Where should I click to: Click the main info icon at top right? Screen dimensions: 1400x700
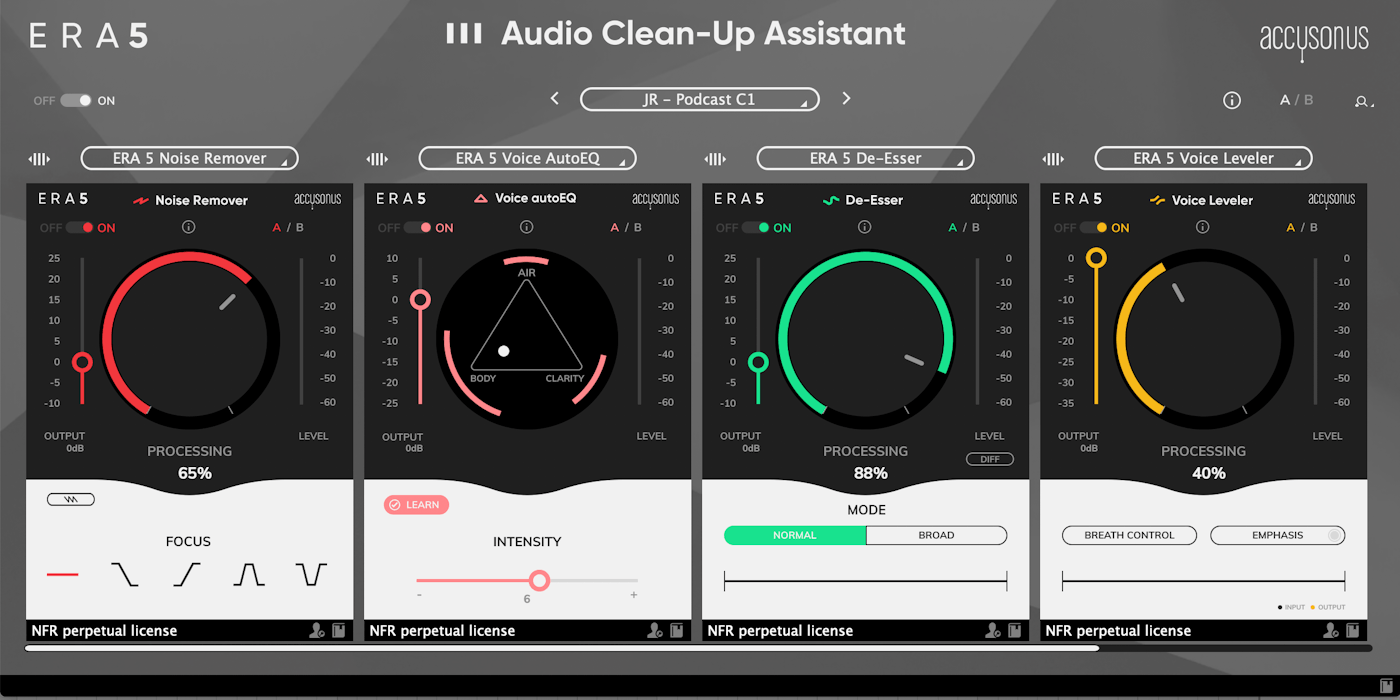[x=1232, y=100]
